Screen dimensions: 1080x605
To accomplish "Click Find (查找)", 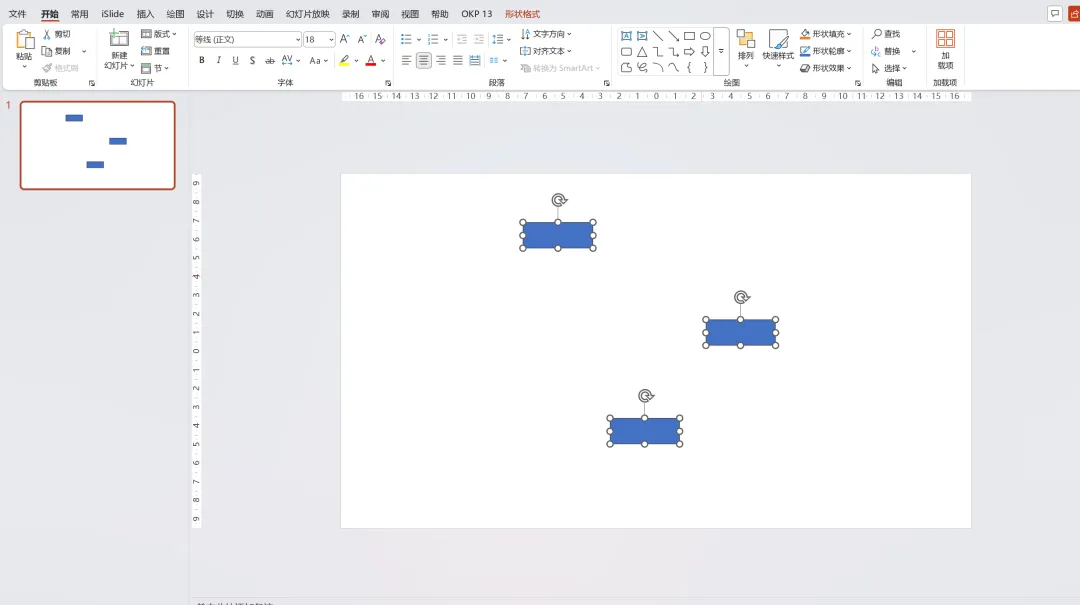I will coord(886,34).
